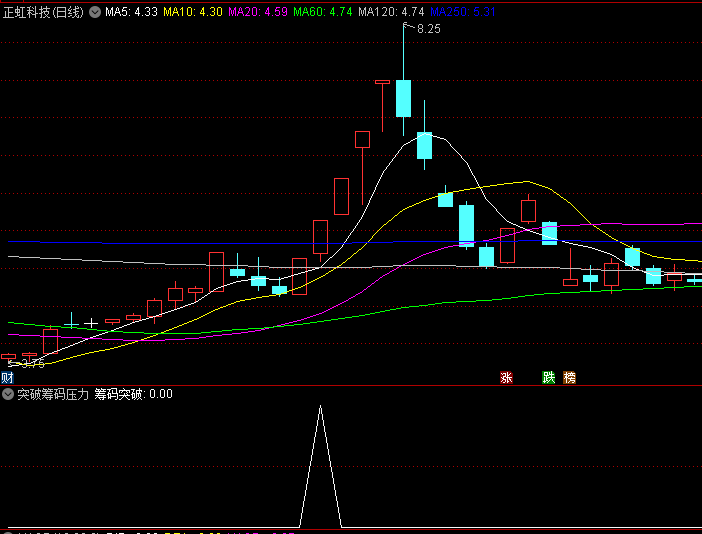Screen dimensions: 702x534
Task: Click the short blue MA250 line segment at left
Action: [x=70, y=242]
